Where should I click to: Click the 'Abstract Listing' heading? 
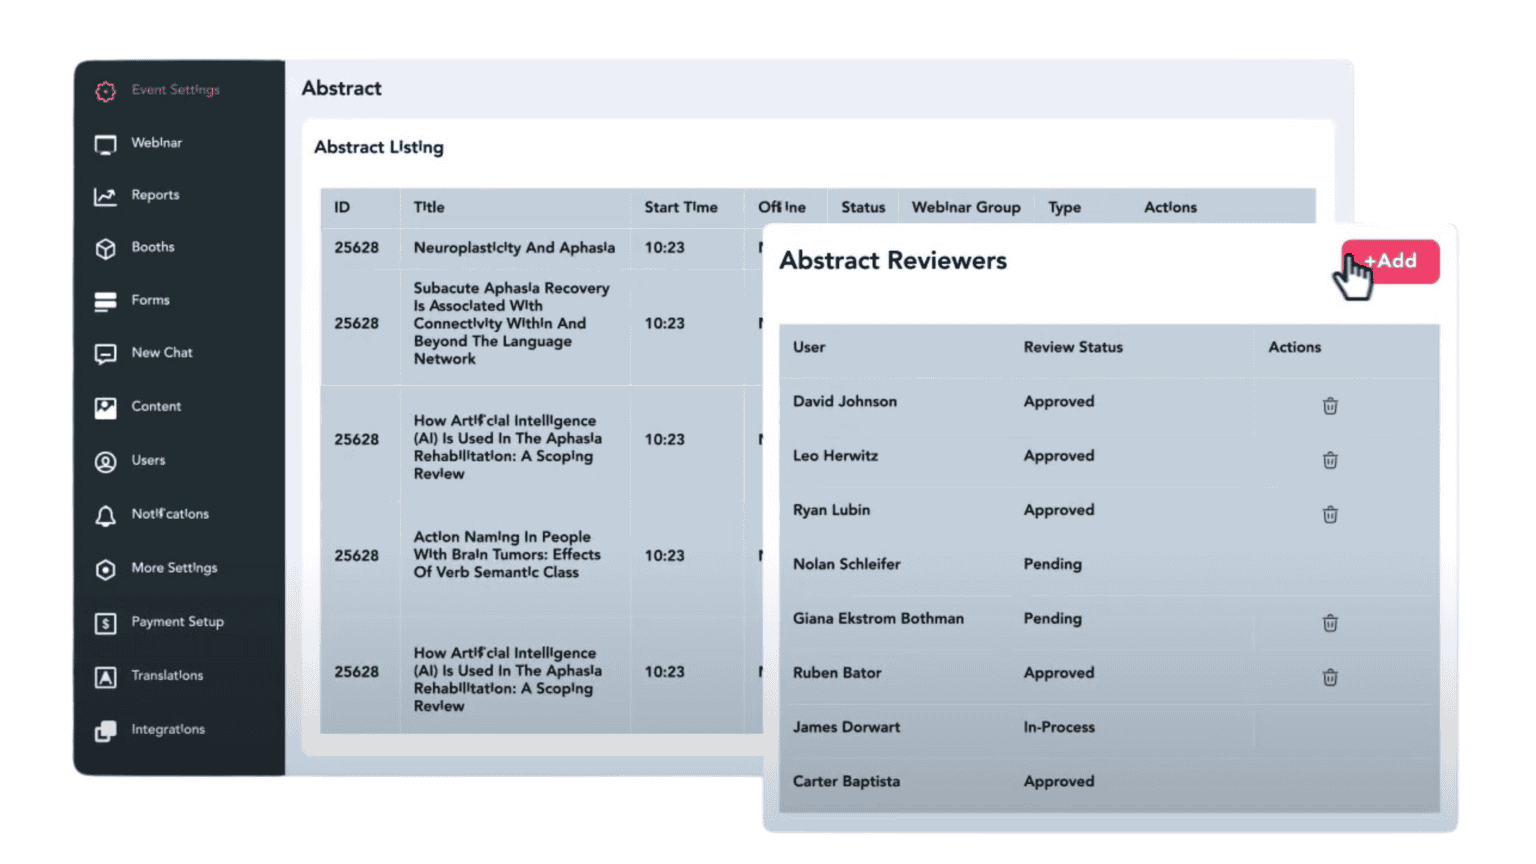[x=379, y=147]
